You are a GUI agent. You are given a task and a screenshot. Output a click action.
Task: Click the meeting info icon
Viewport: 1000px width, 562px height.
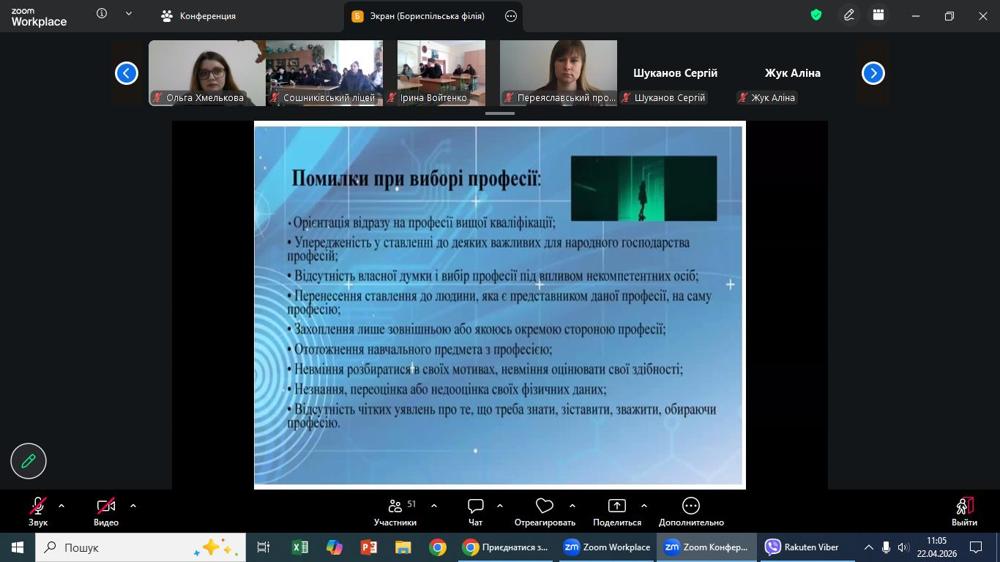(x=102, y=15)
